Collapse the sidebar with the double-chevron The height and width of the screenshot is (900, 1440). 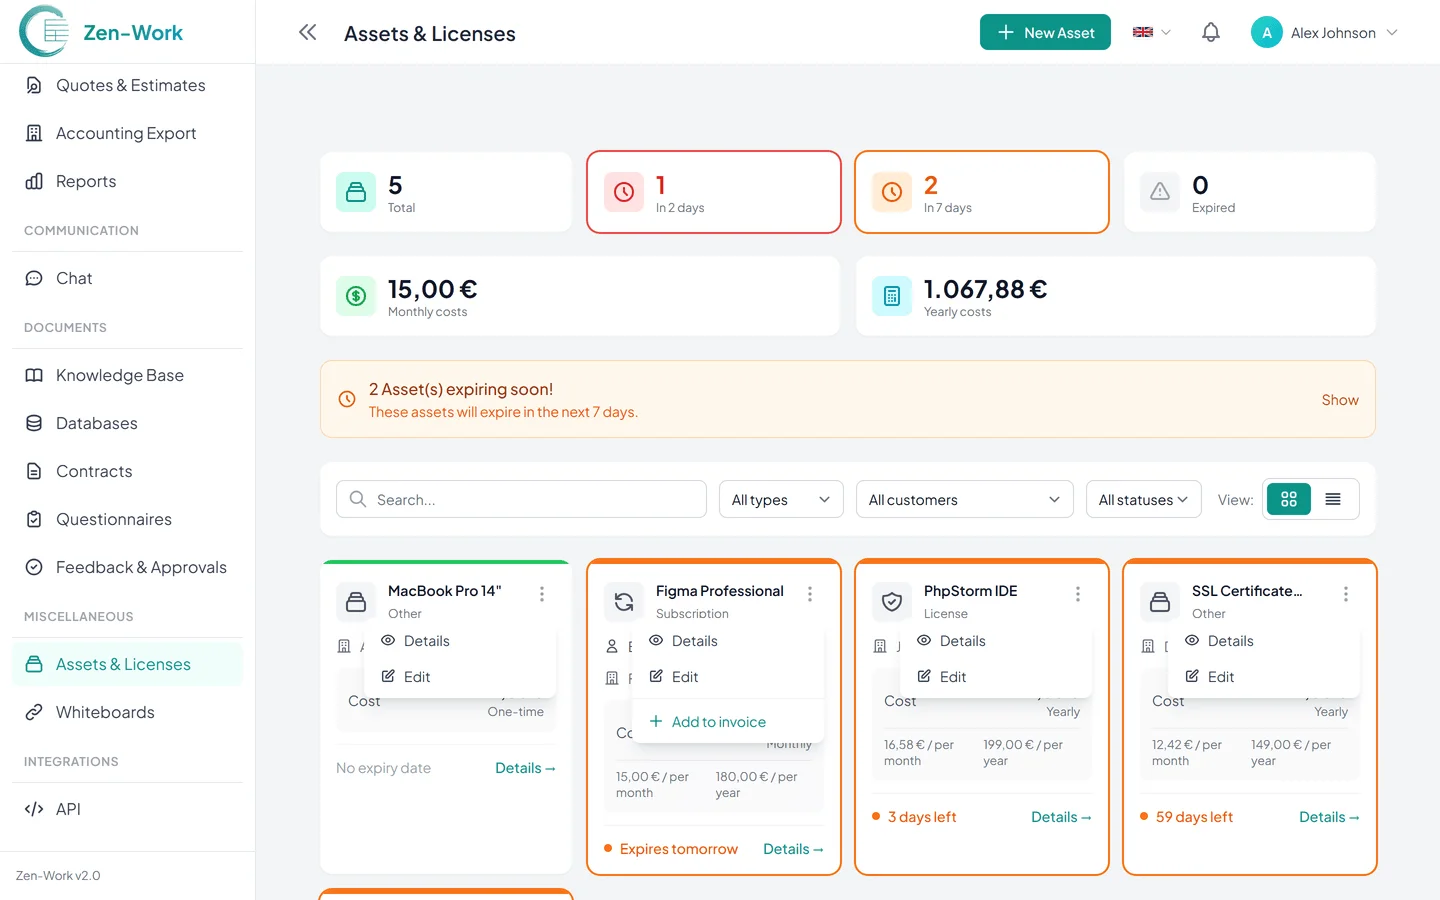(x=307, y=32)
